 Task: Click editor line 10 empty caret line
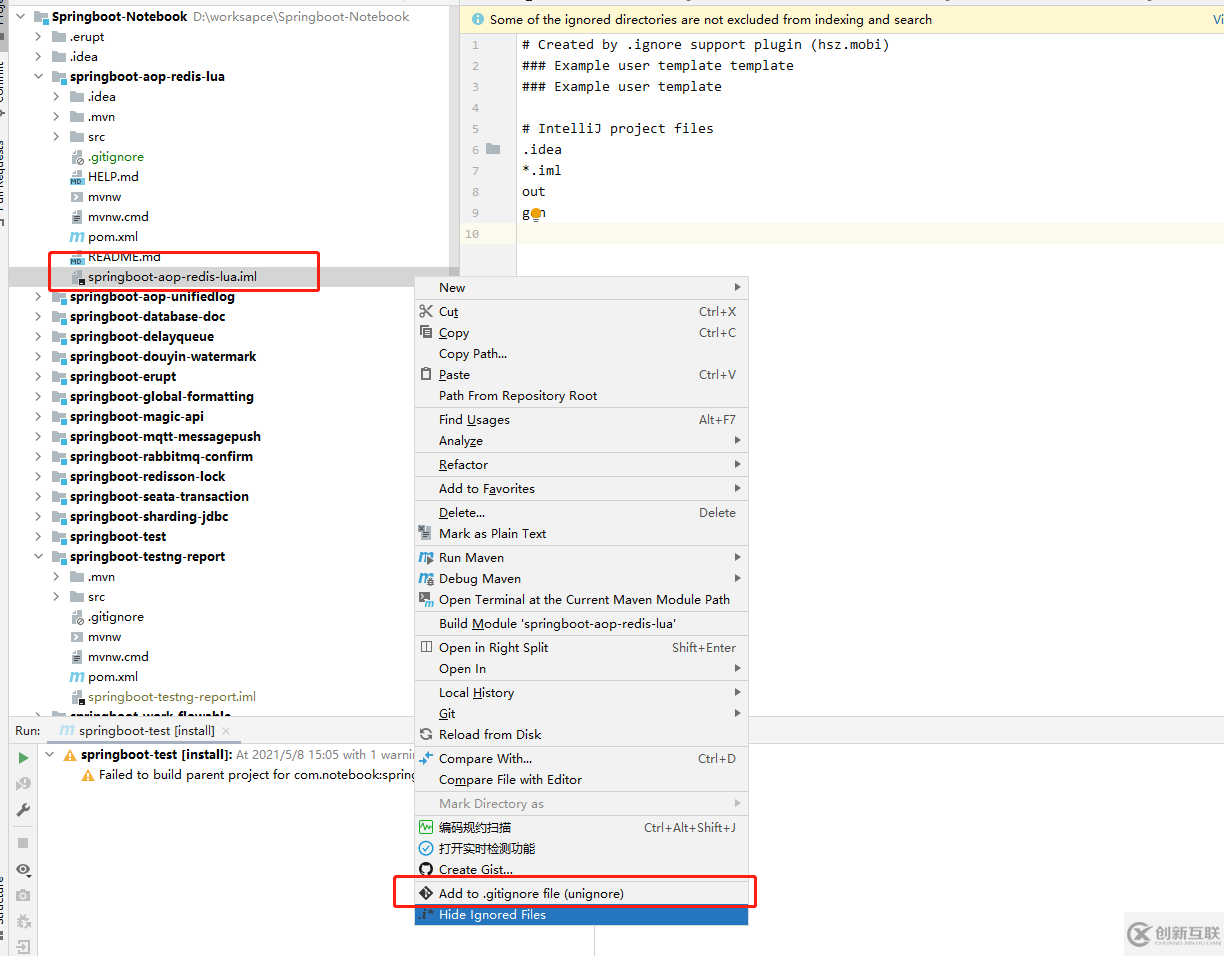pyautogui.click(x=870, y=233)
